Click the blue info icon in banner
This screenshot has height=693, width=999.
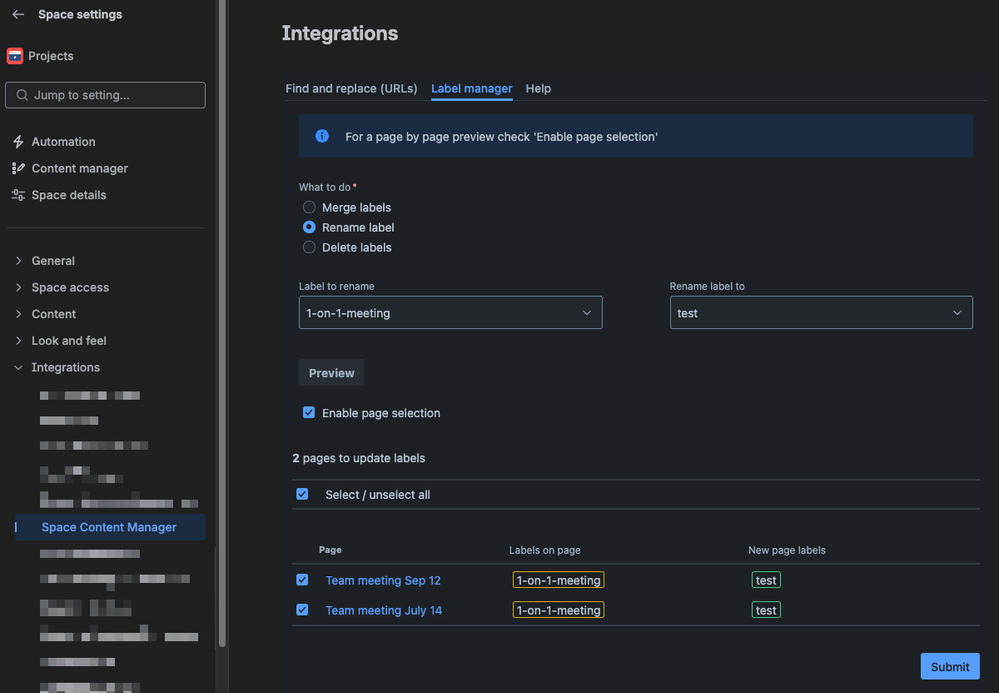(322, 136)
